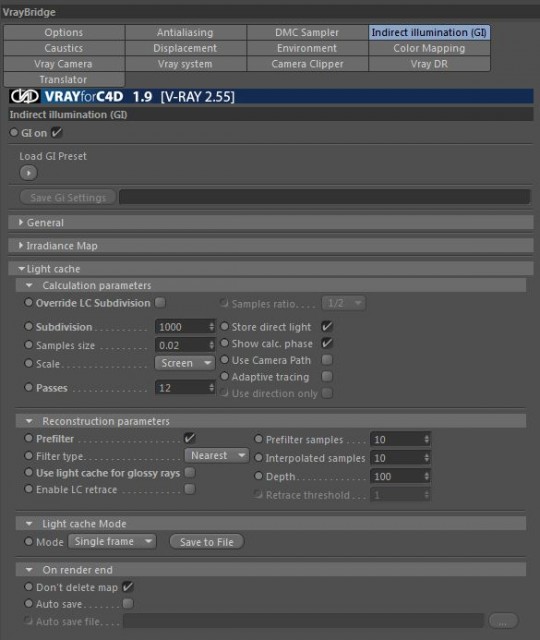Screen dimensions: 540x640
Task: Uncheck Don't delete map
Action: (x=128, y=587)
